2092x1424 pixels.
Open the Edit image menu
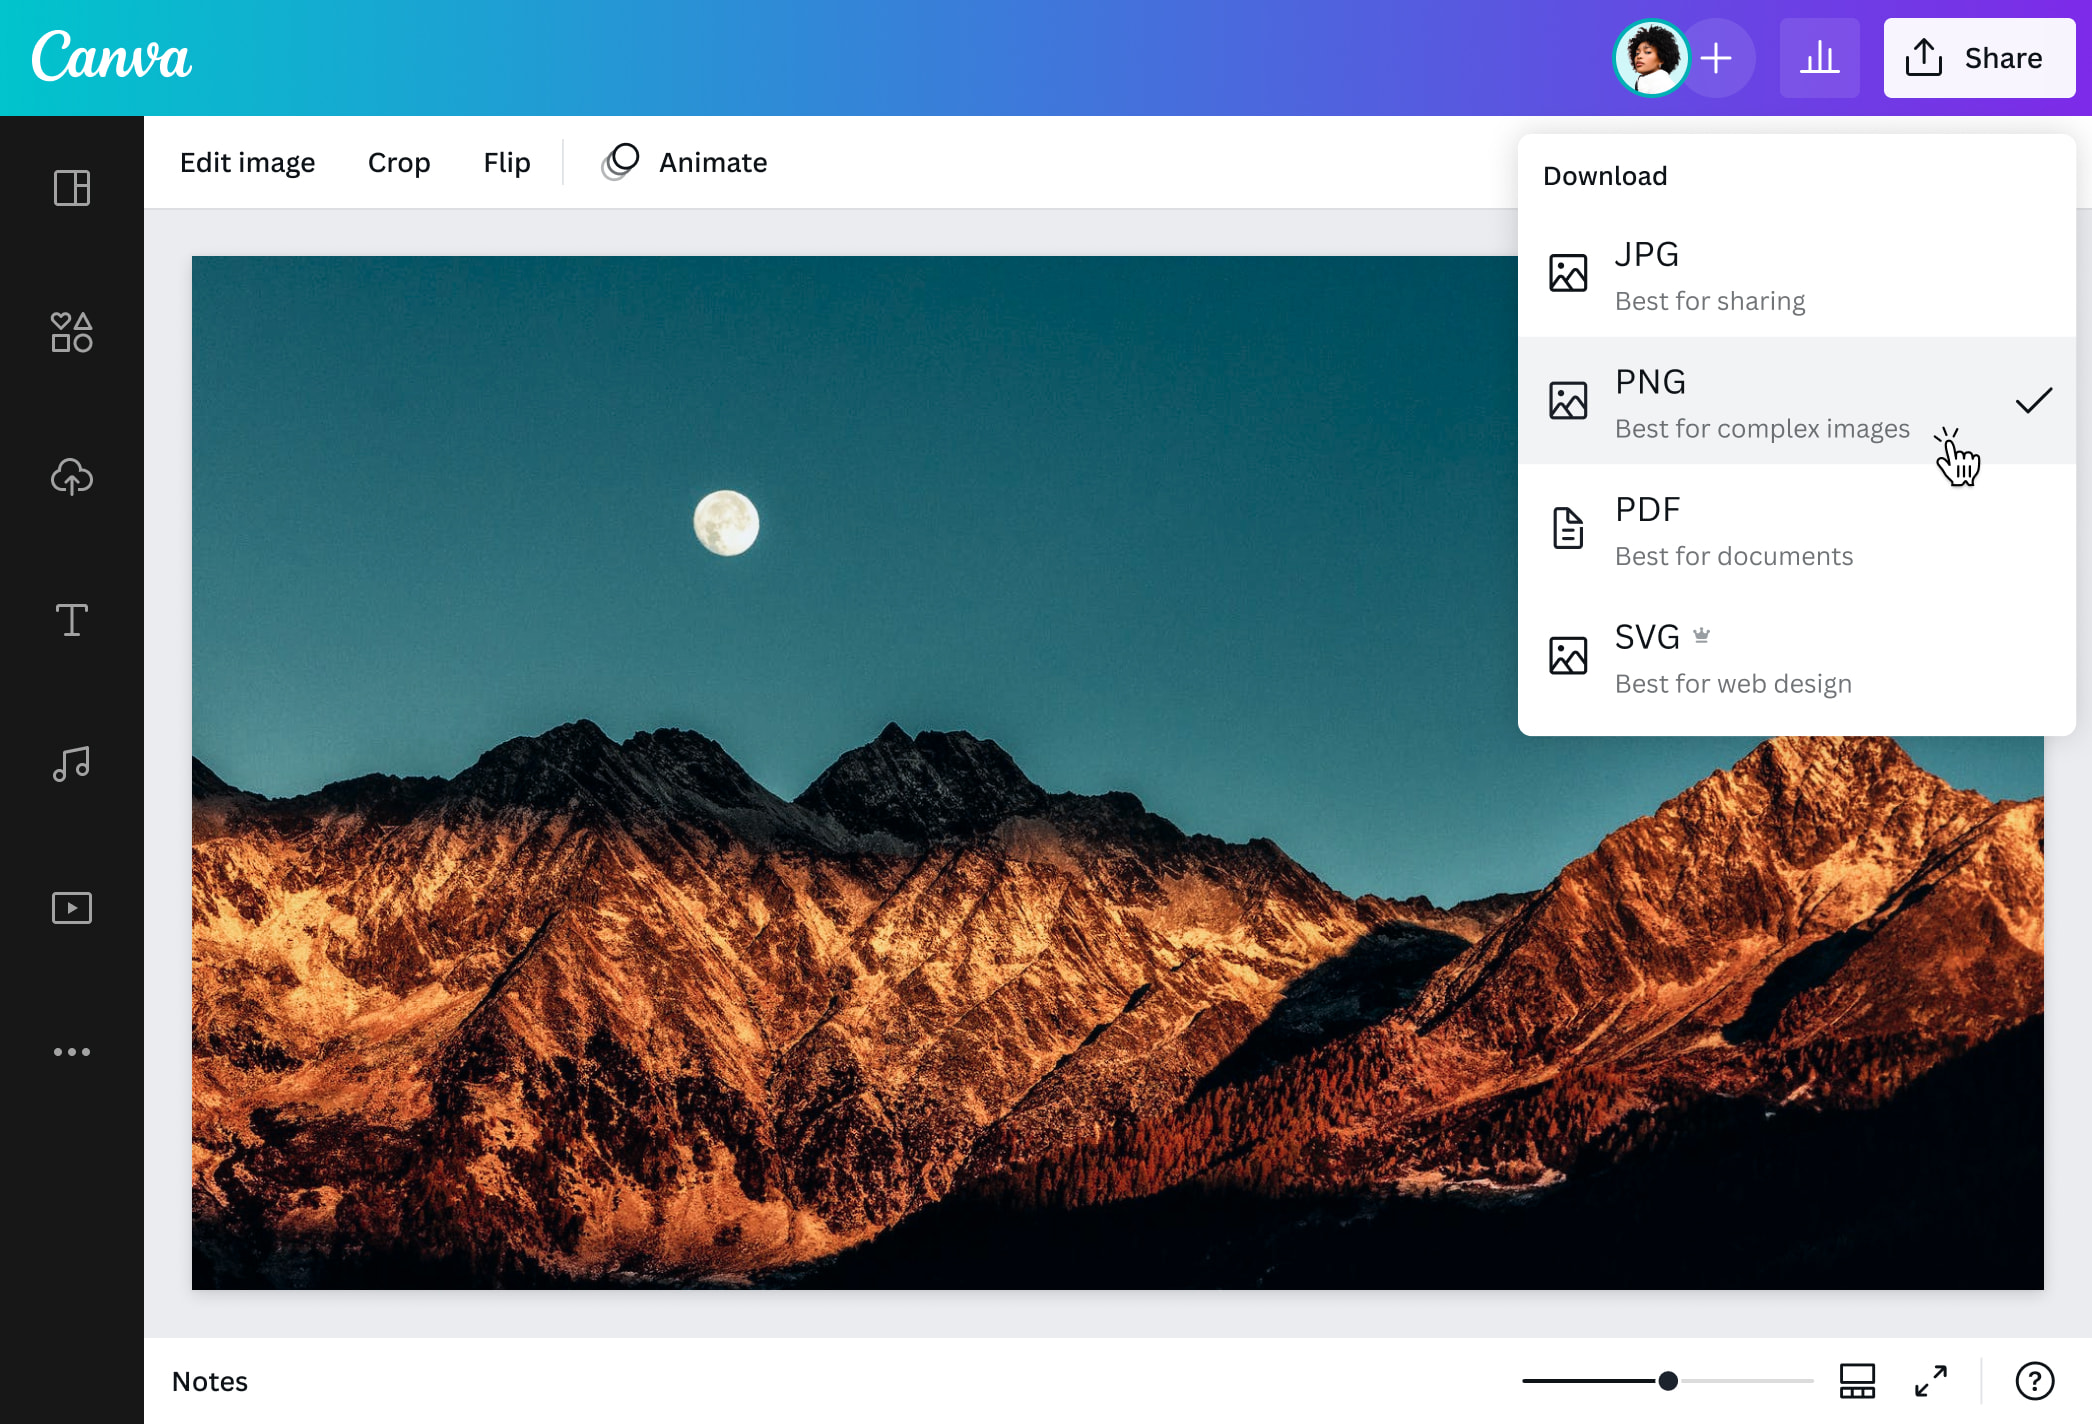[x=248, y=162]
